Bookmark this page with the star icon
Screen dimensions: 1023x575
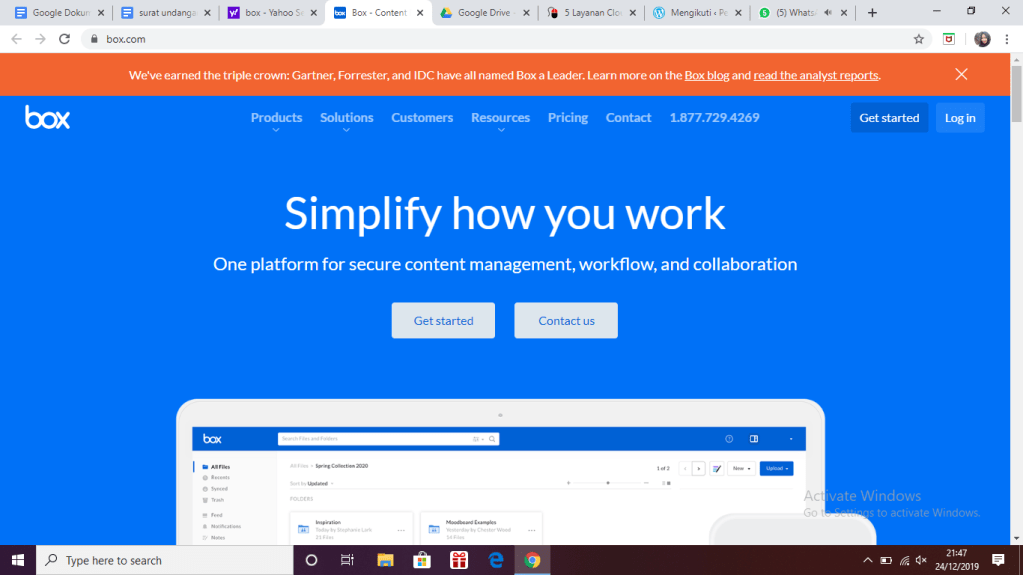click(x=918, y=39)
